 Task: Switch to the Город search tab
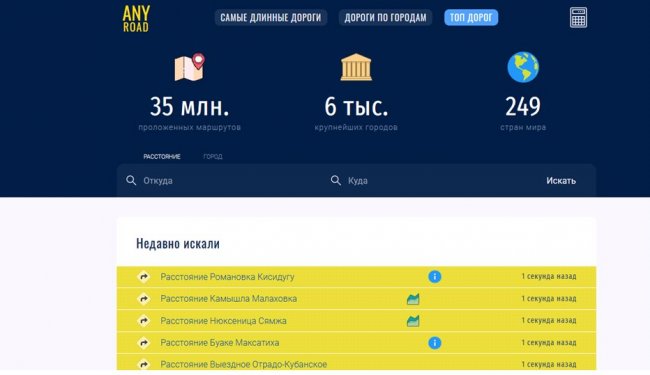click(213, 157)
